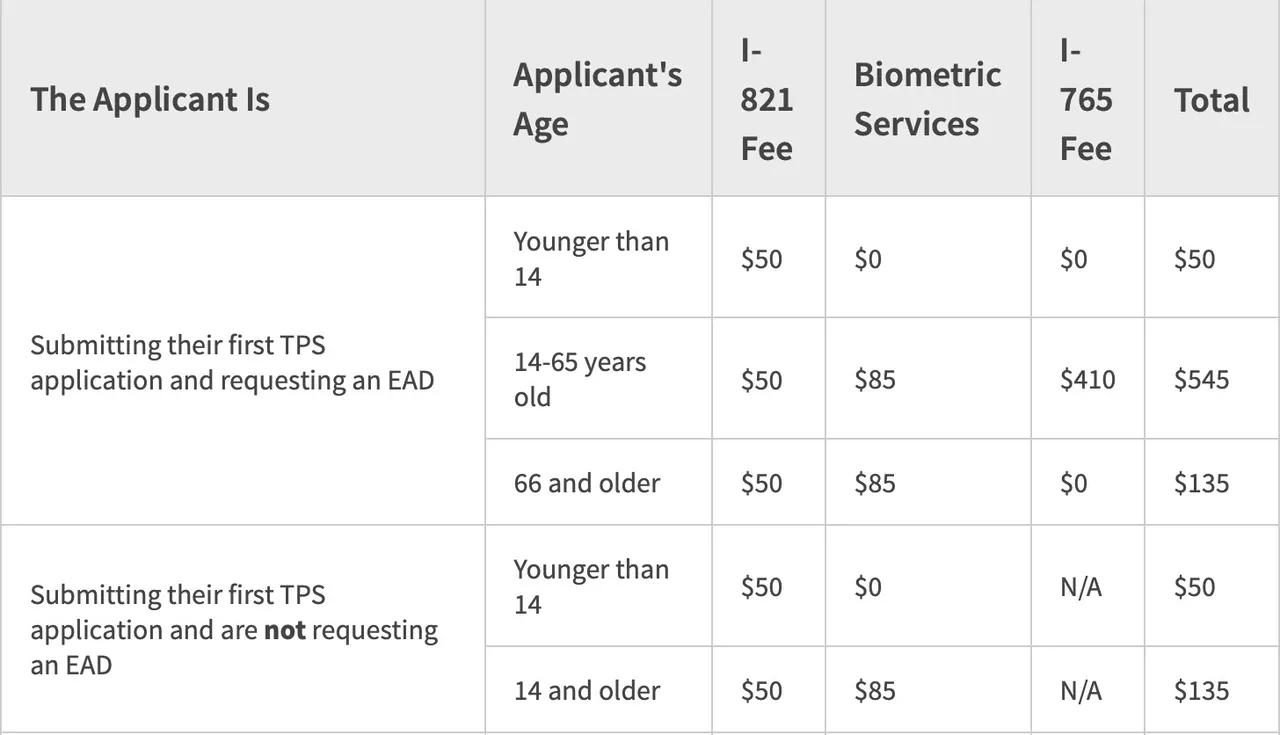
Task: Select the "not requesting an EAD" applicant cell
Action: [x=234, y=630]
